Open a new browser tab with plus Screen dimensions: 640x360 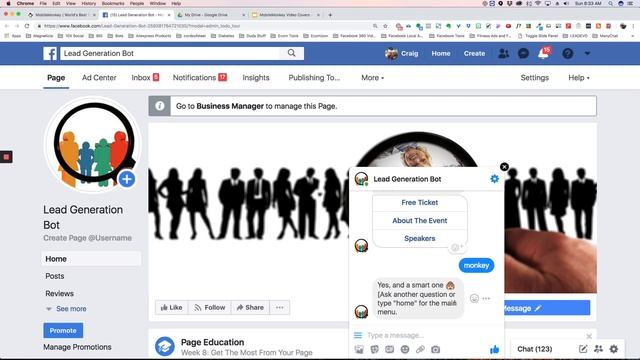click(x=330, y=15)
